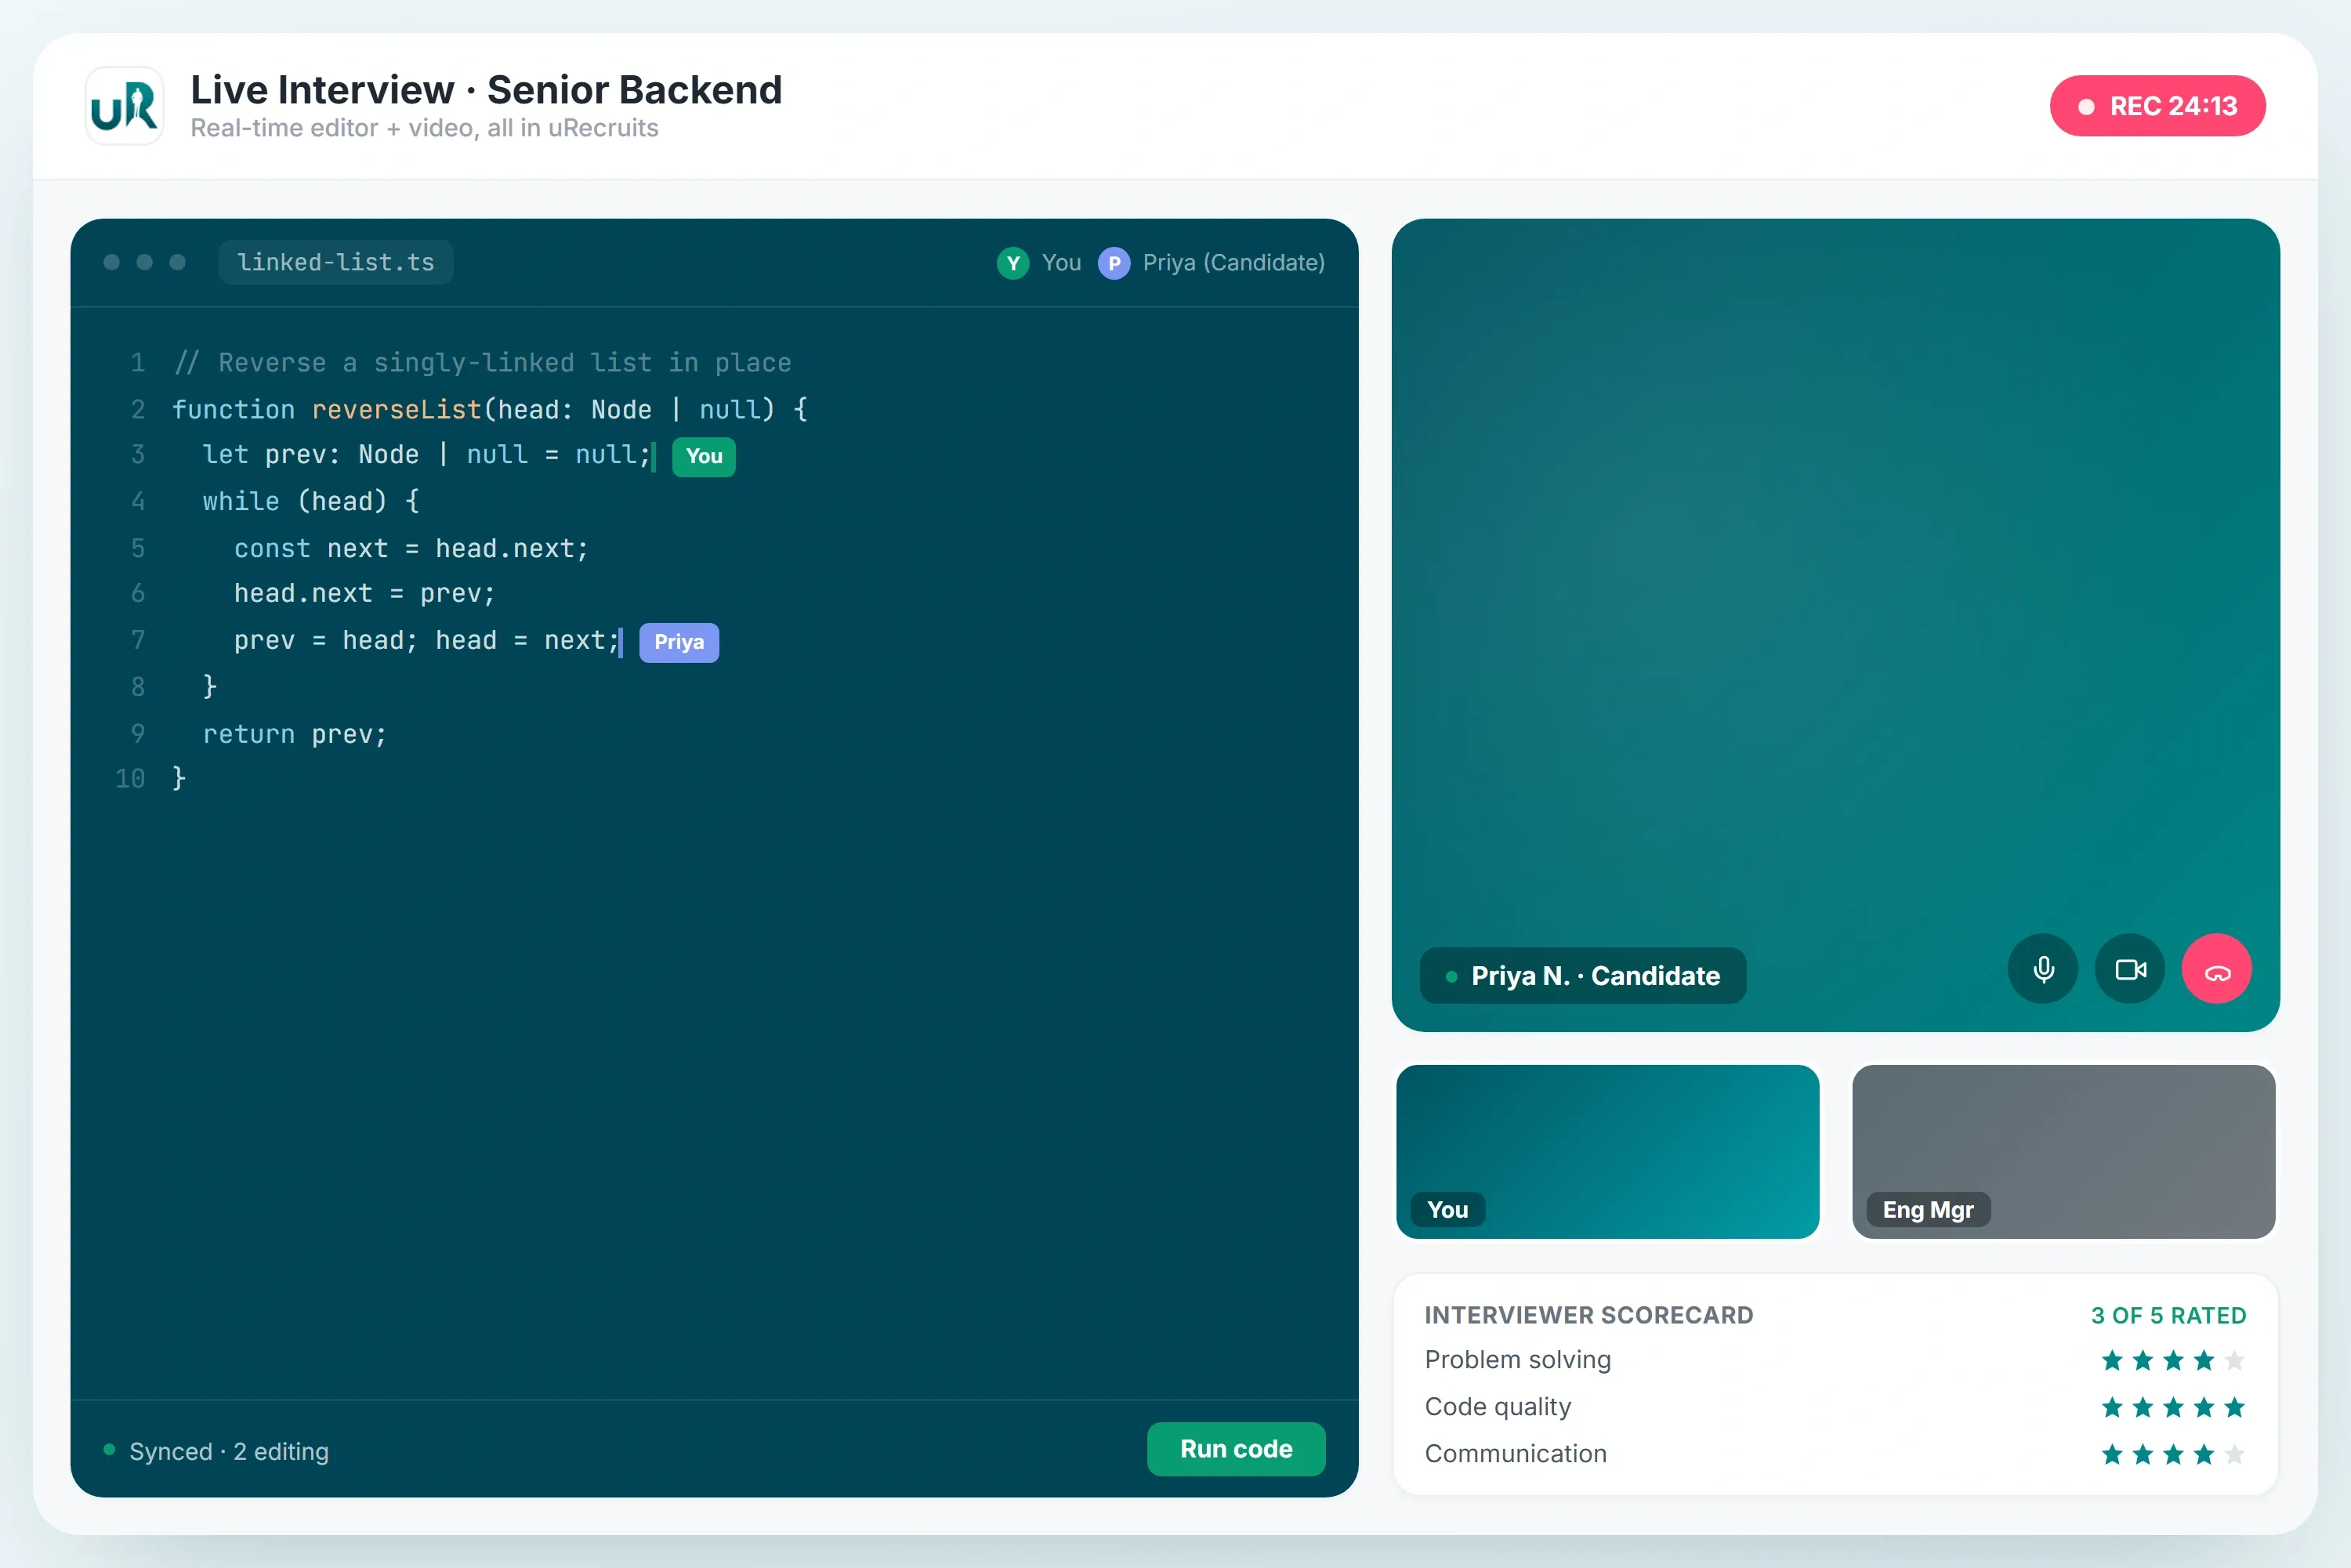
Task: Click the 'Code quality' scorecard label
Action: [x=1498, y=1407]
